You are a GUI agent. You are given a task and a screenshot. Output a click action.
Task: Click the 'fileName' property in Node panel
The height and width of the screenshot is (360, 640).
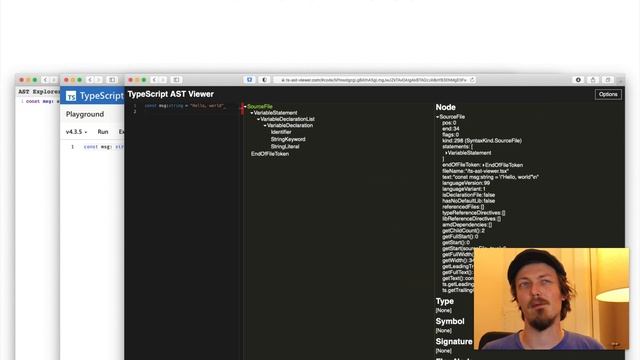(476, 171)
